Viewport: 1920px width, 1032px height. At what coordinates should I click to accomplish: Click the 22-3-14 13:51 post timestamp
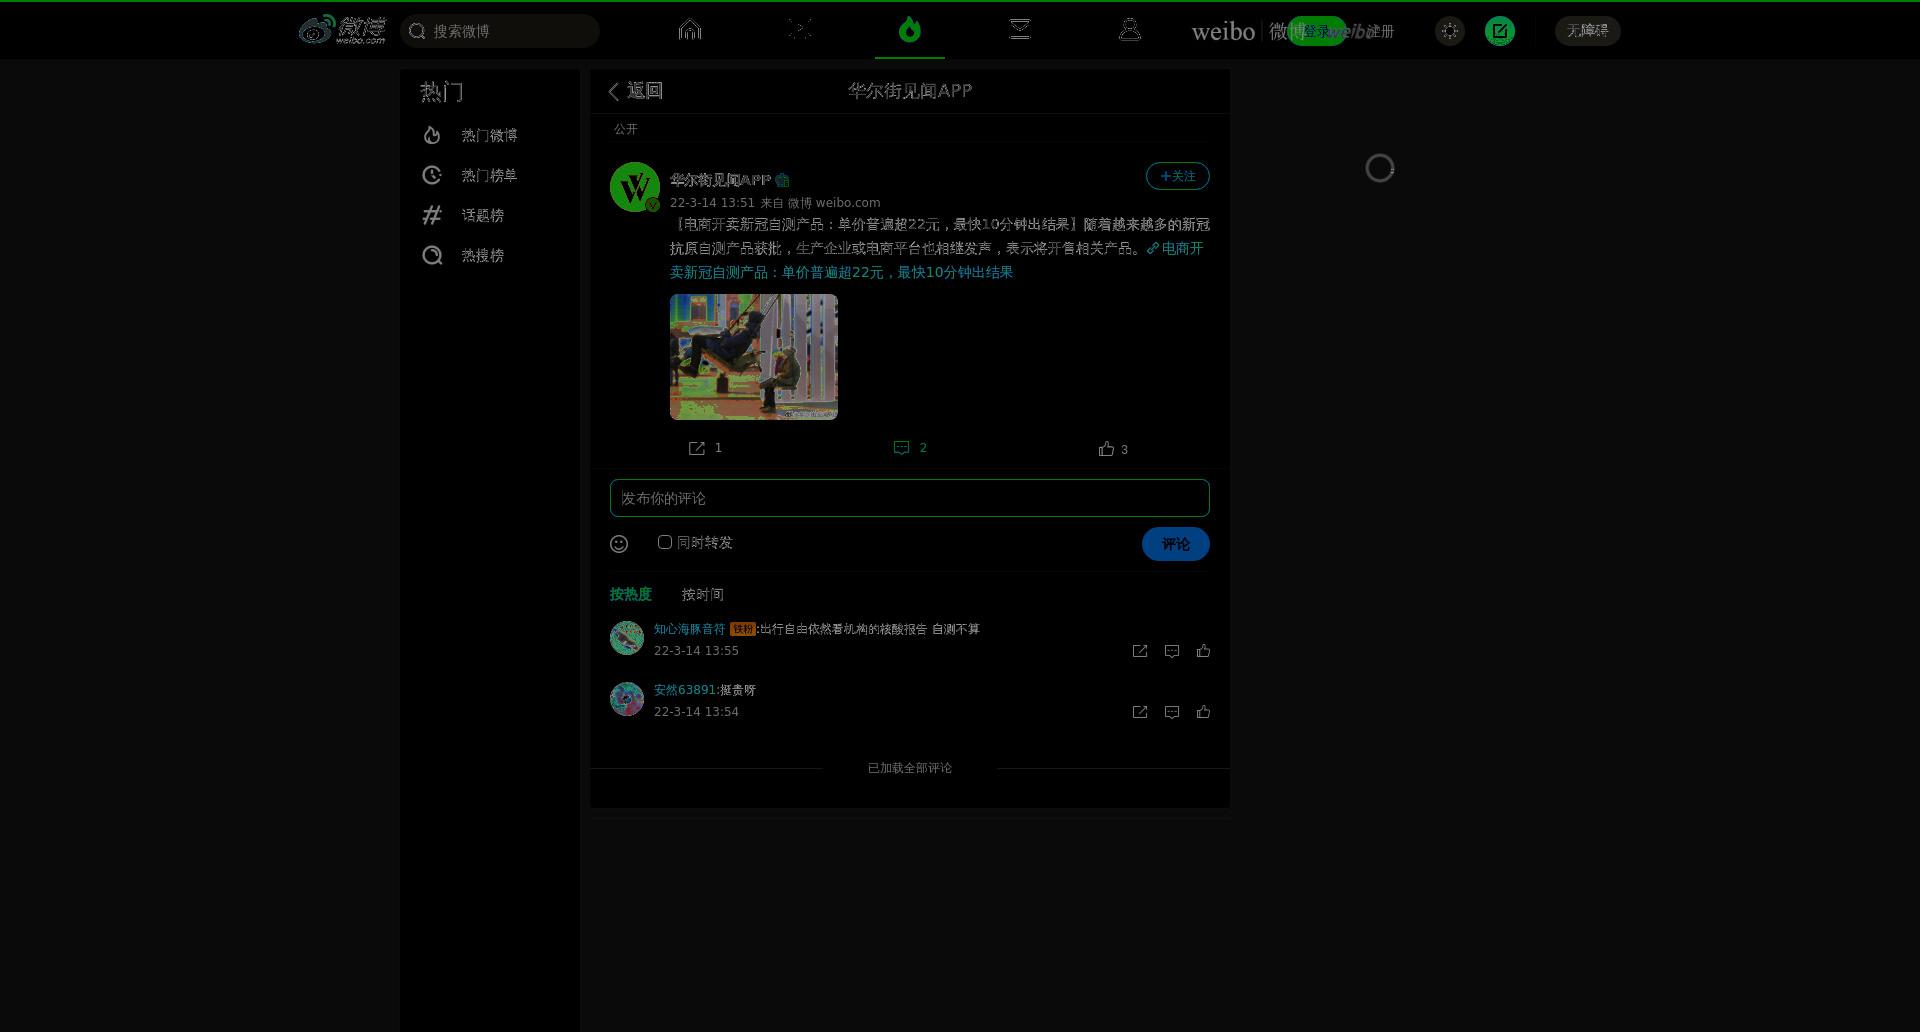[x=712, y=203]
